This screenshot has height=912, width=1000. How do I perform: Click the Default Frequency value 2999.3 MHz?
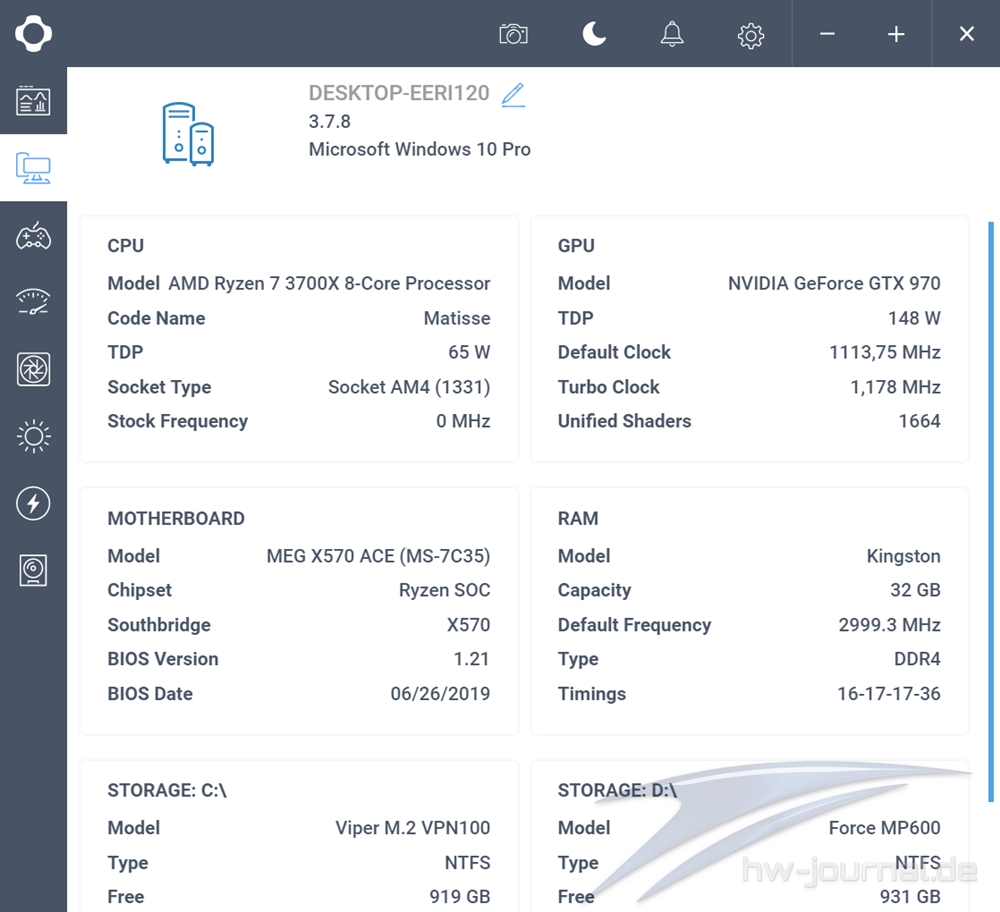(x=889, y=625)
